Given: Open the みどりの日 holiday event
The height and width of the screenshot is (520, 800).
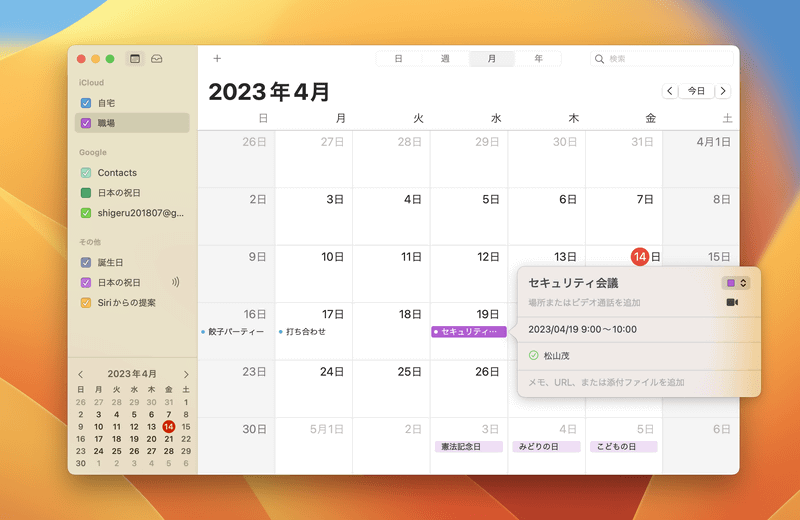Looking at the screenshot, I should [x=546, y=447].
